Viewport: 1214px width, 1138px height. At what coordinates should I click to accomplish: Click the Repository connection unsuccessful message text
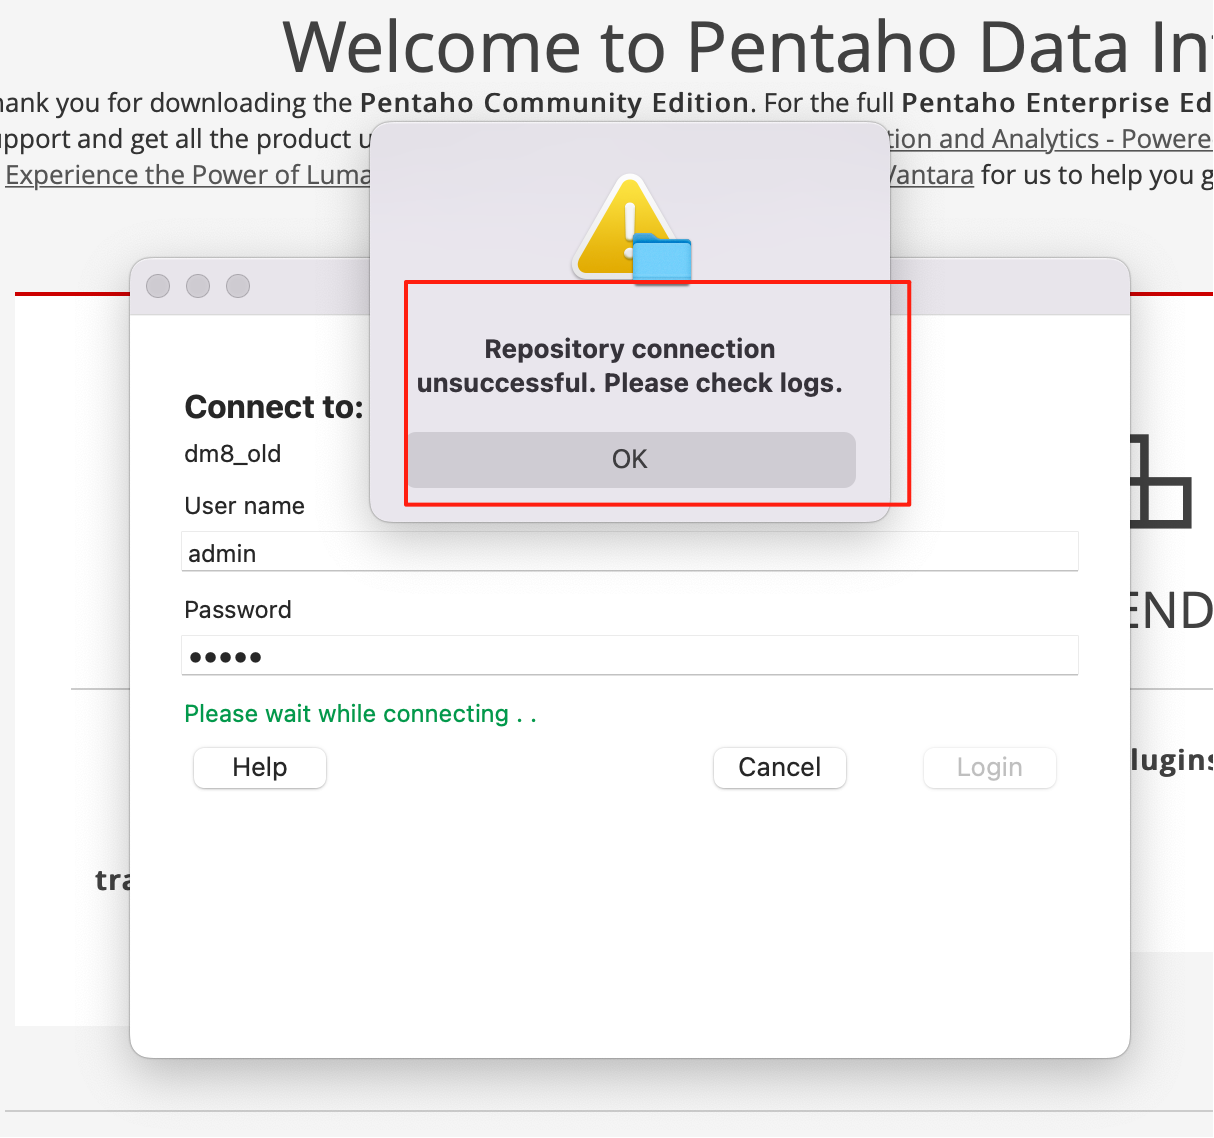pyautogui.click(x=630, y=366)
